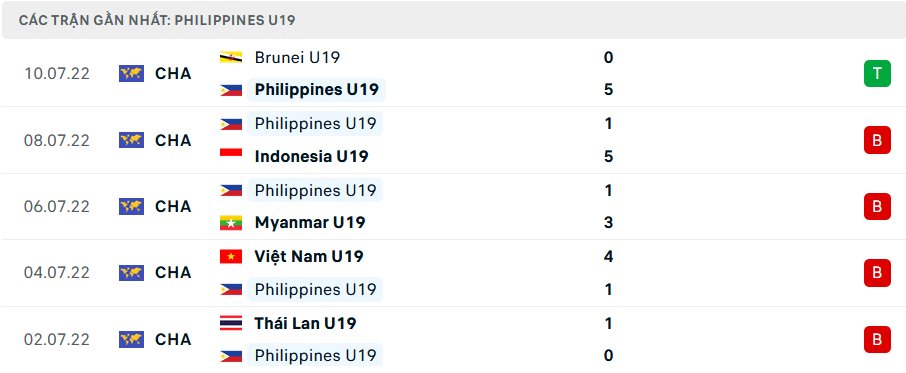Open the Myanmar U19 team link
Viewport: 906px width, 373px height.
[310, 222]
